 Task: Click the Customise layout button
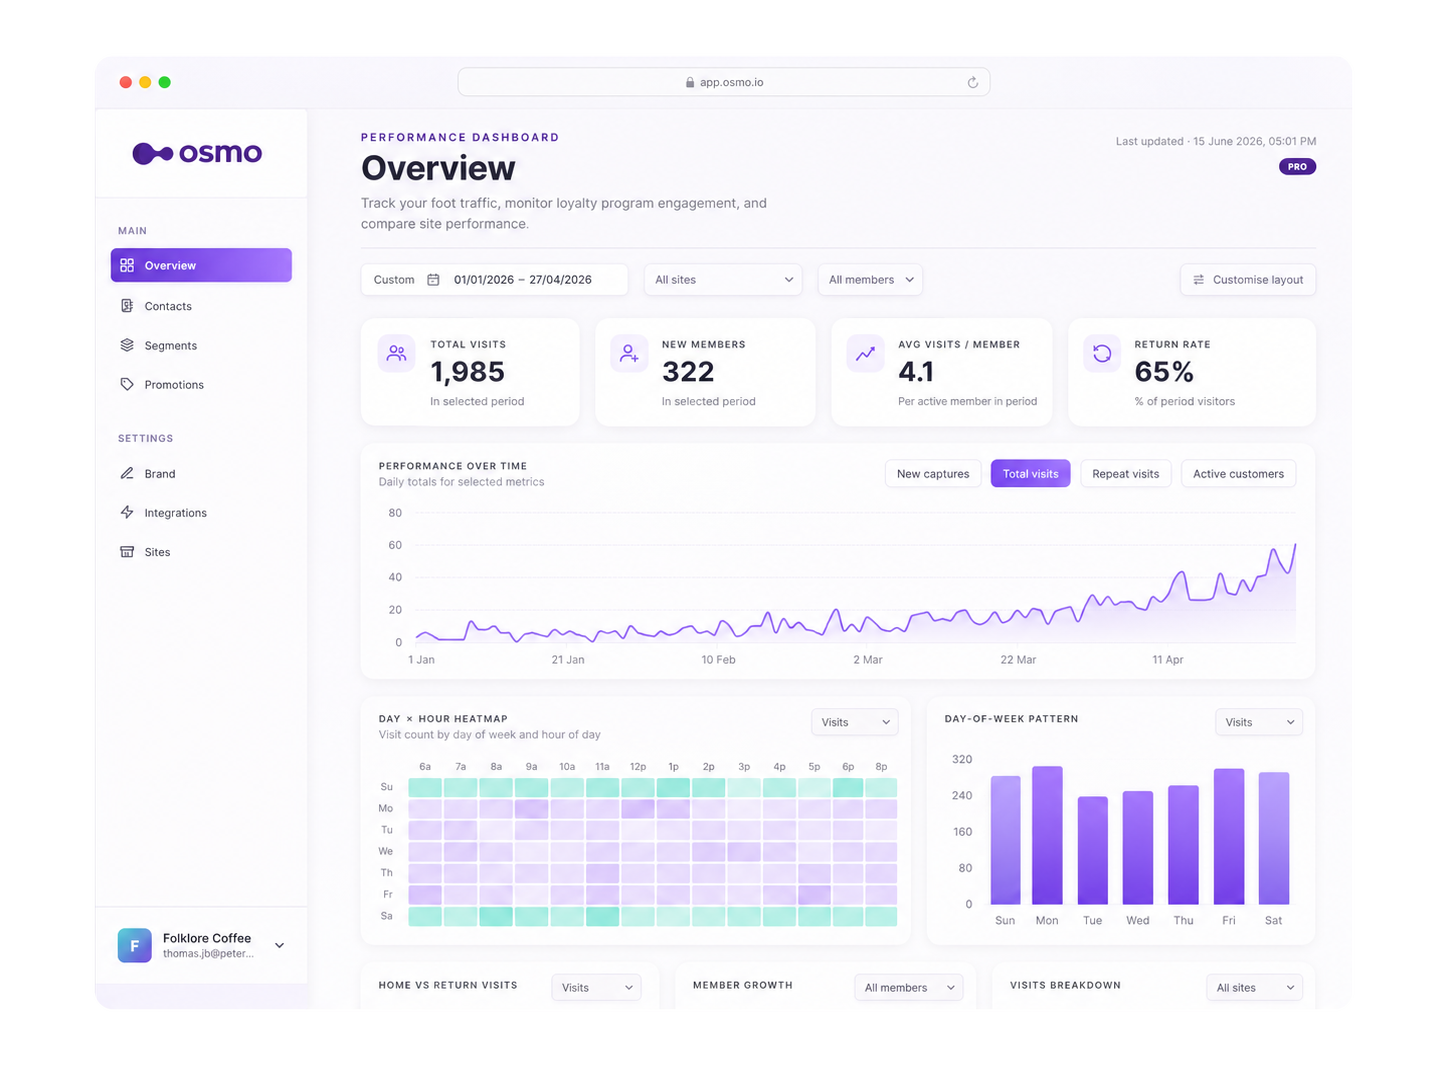click(x=1248, y=280)
